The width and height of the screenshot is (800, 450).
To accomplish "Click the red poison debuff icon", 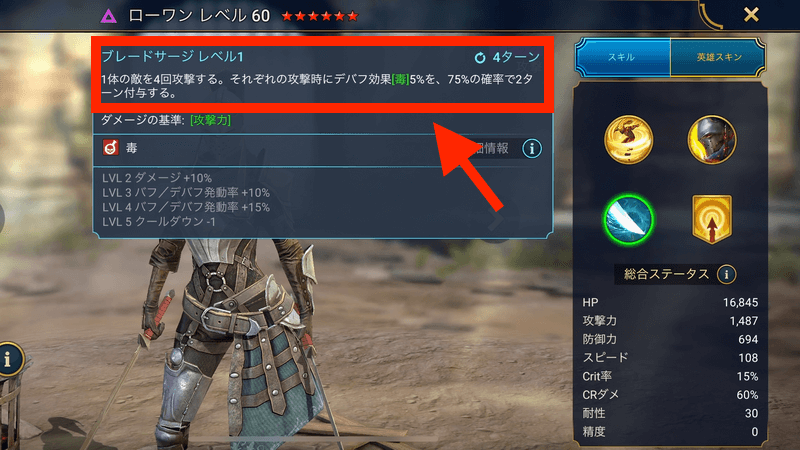I will tap(111, 148).
